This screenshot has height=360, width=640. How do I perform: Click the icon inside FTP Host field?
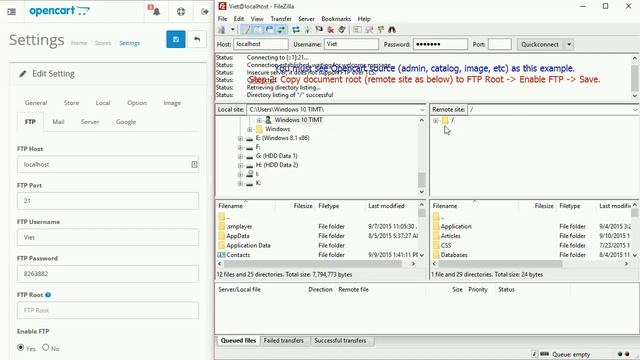tap(194, 164)
